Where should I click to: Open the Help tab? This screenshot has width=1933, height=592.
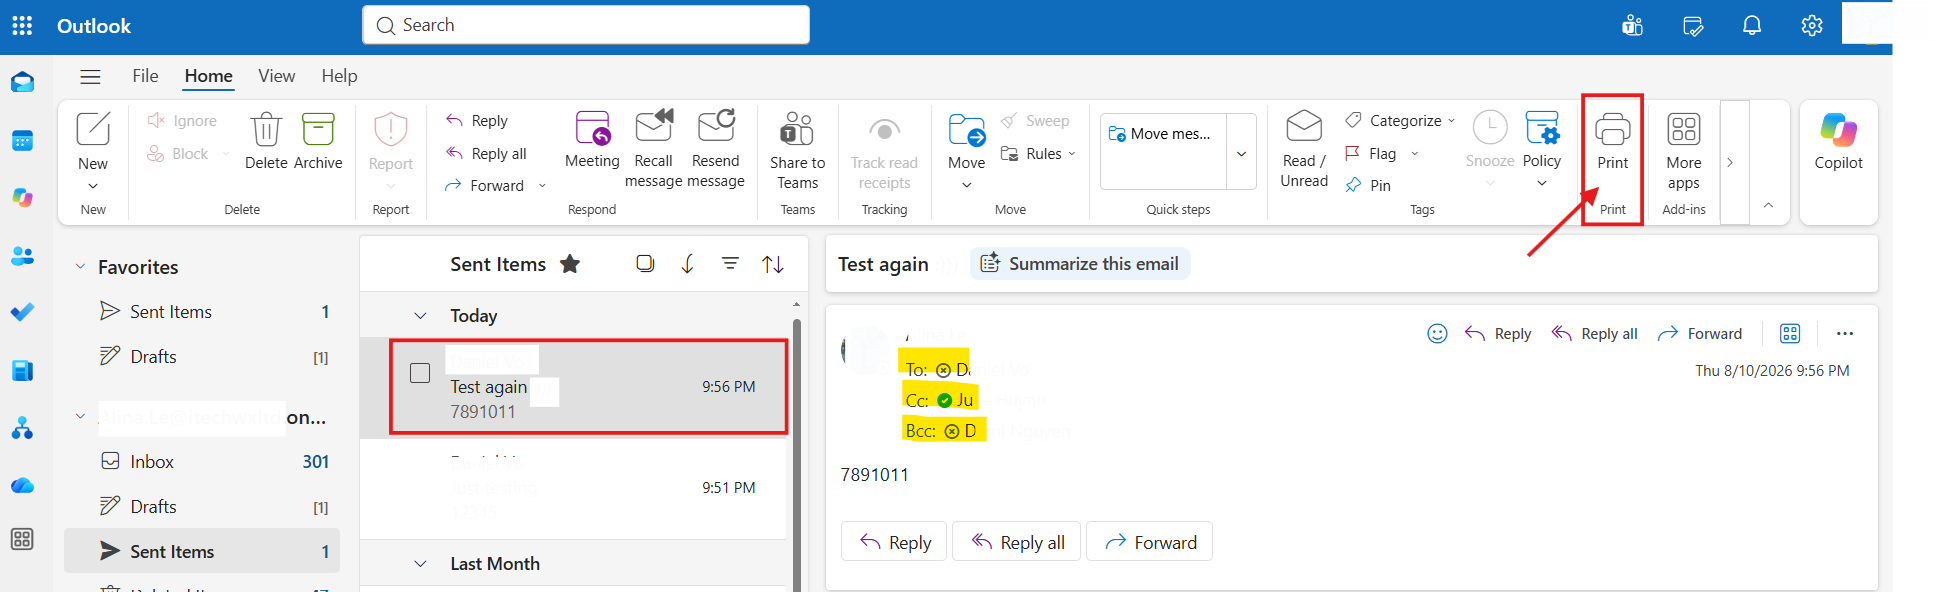pyautogui.click(x=339, y=76)
